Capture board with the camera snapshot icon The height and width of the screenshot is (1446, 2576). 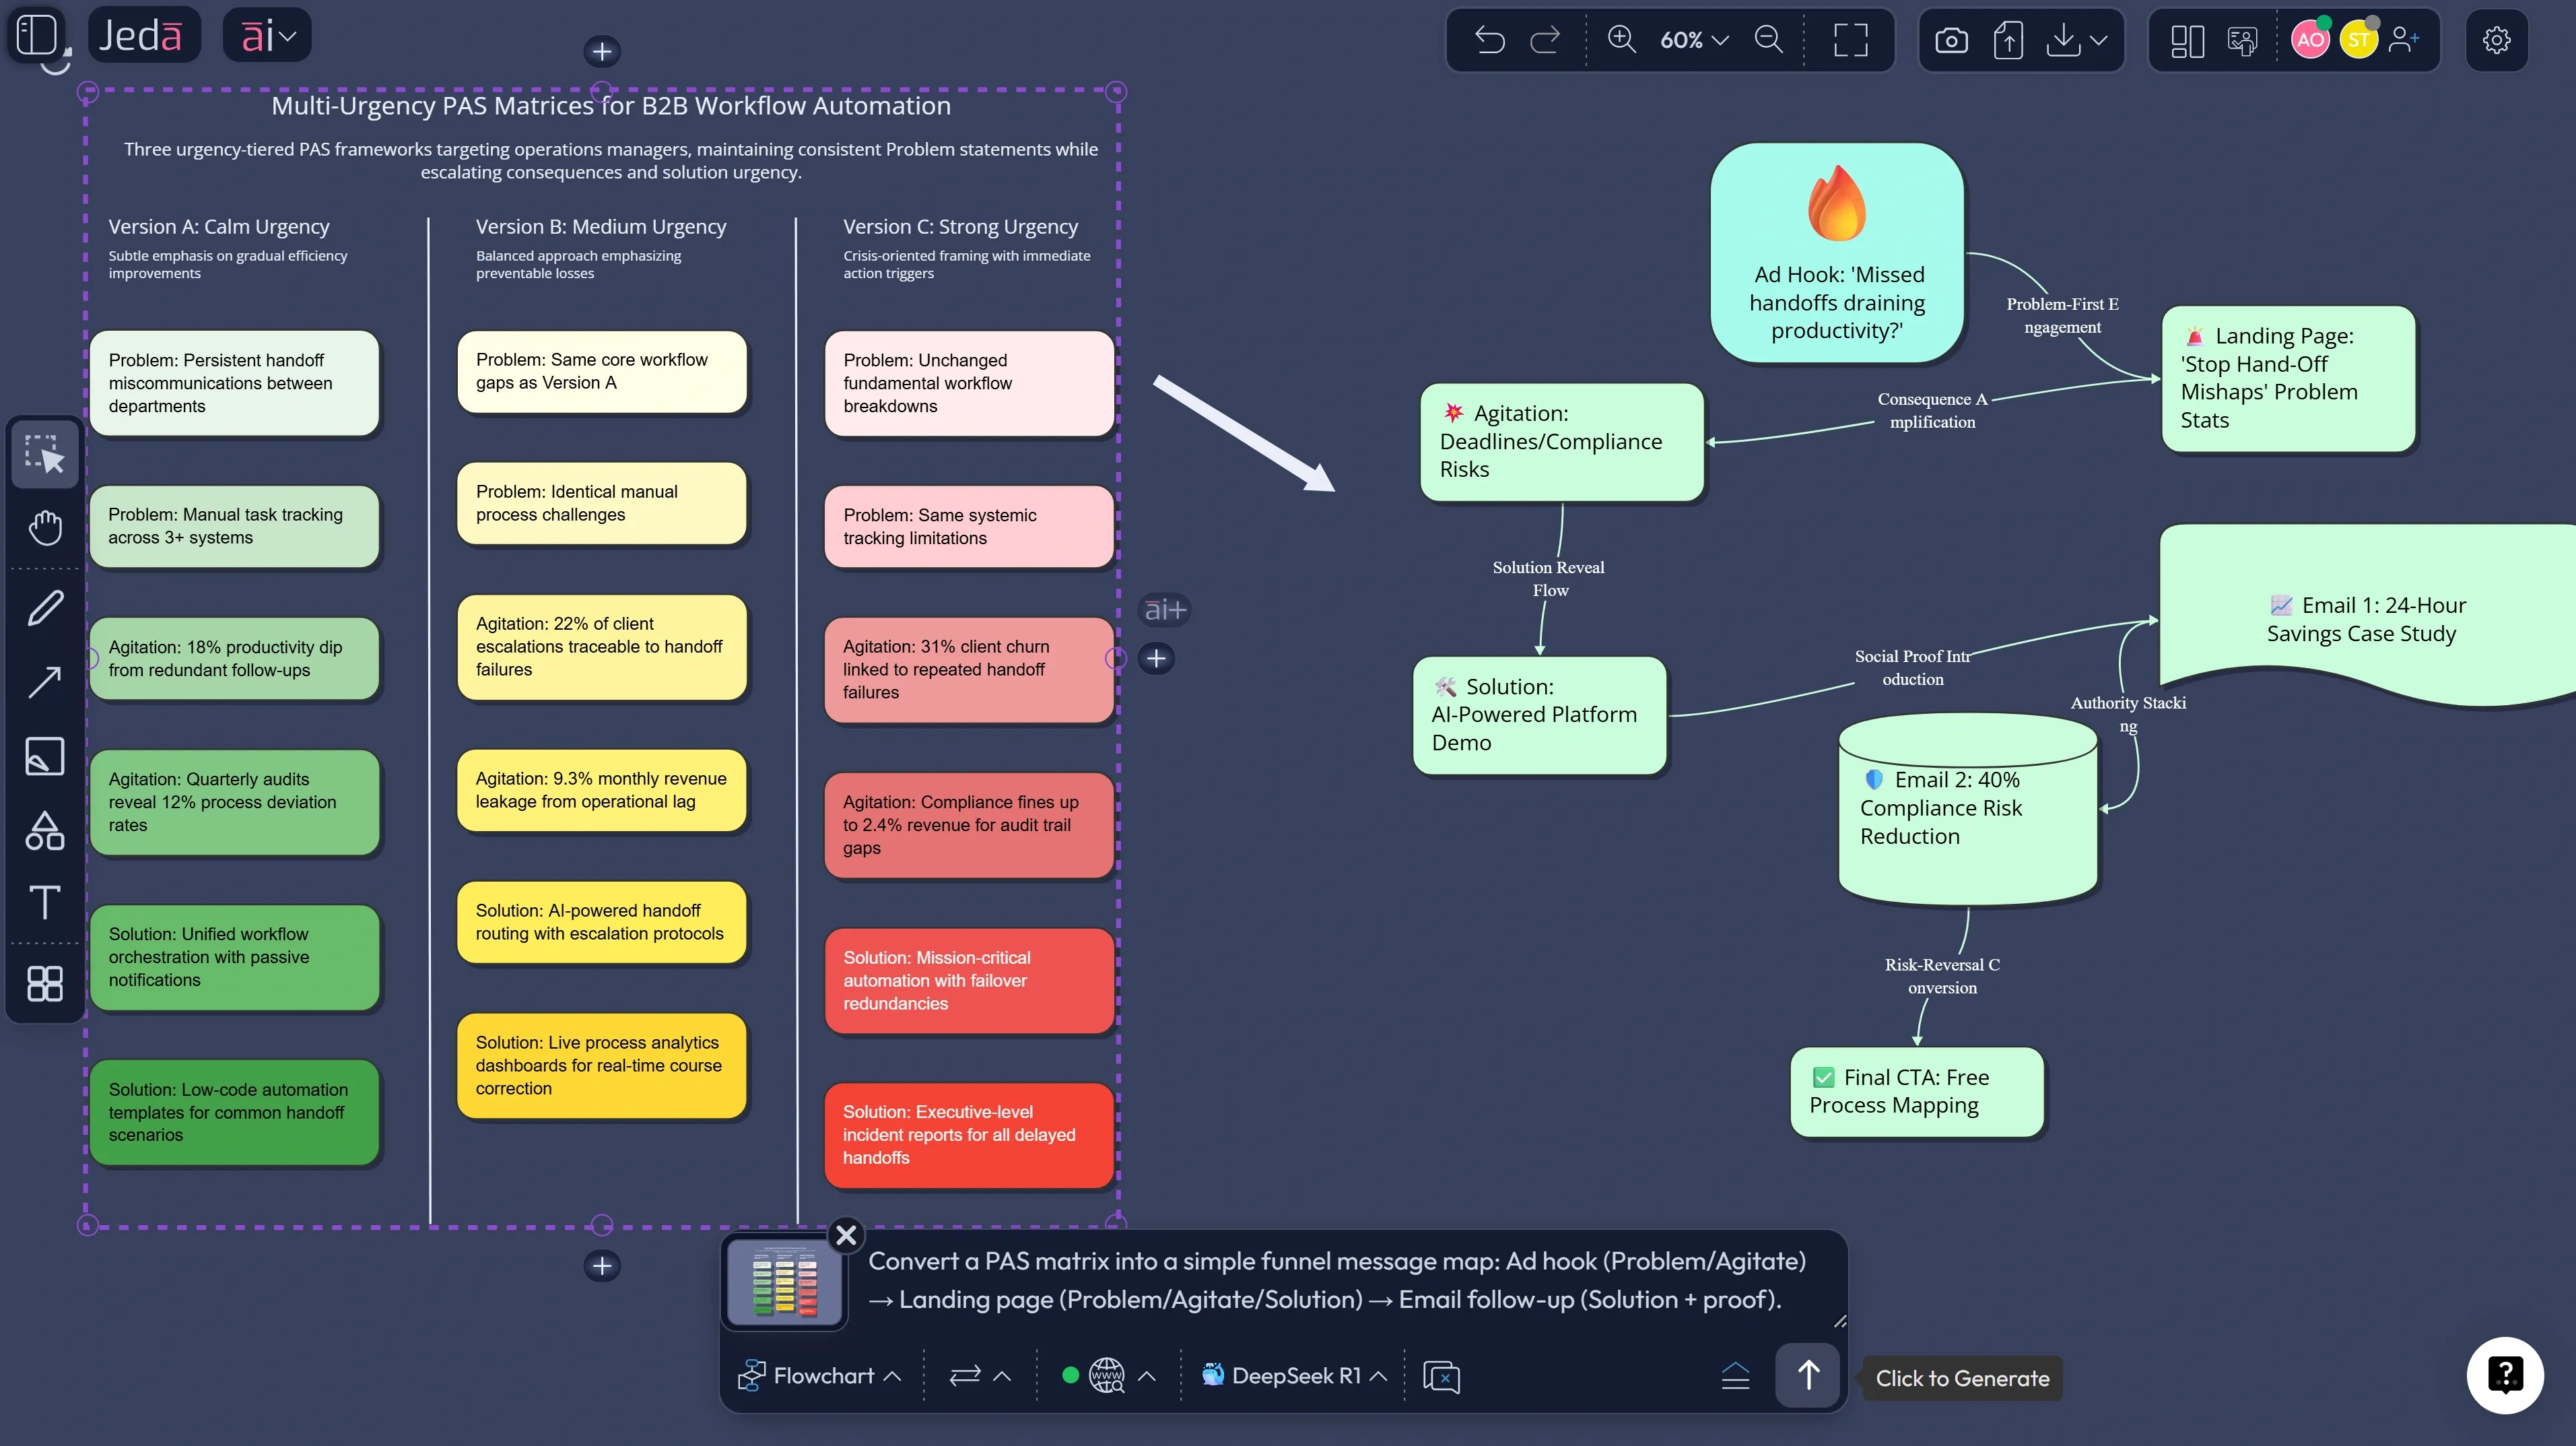[1951, 40]
